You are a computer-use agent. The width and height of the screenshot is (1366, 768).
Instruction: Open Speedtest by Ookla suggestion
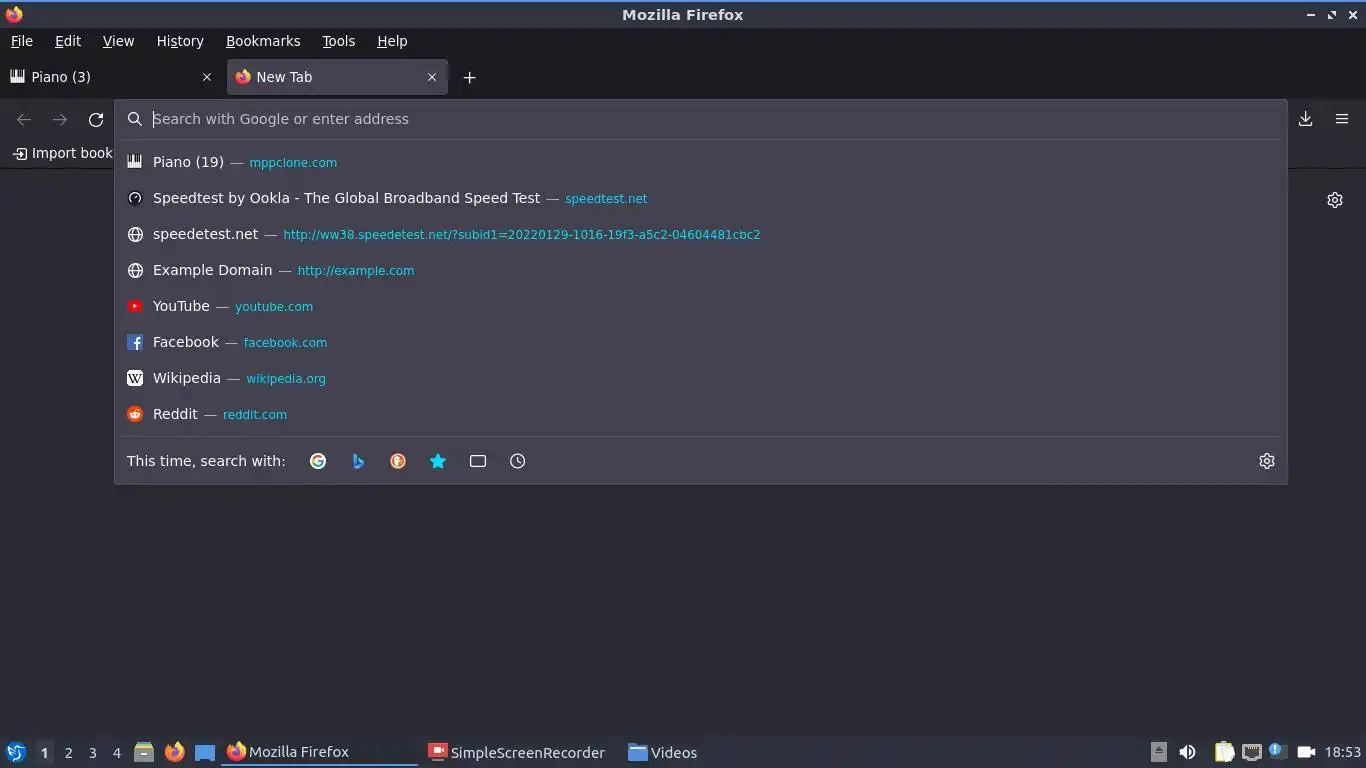click(x=700, y=198)
